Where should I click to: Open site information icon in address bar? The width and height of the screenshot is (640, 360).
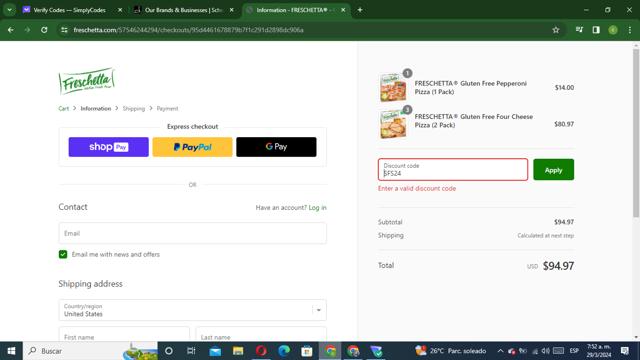click(x=64, y=30)
